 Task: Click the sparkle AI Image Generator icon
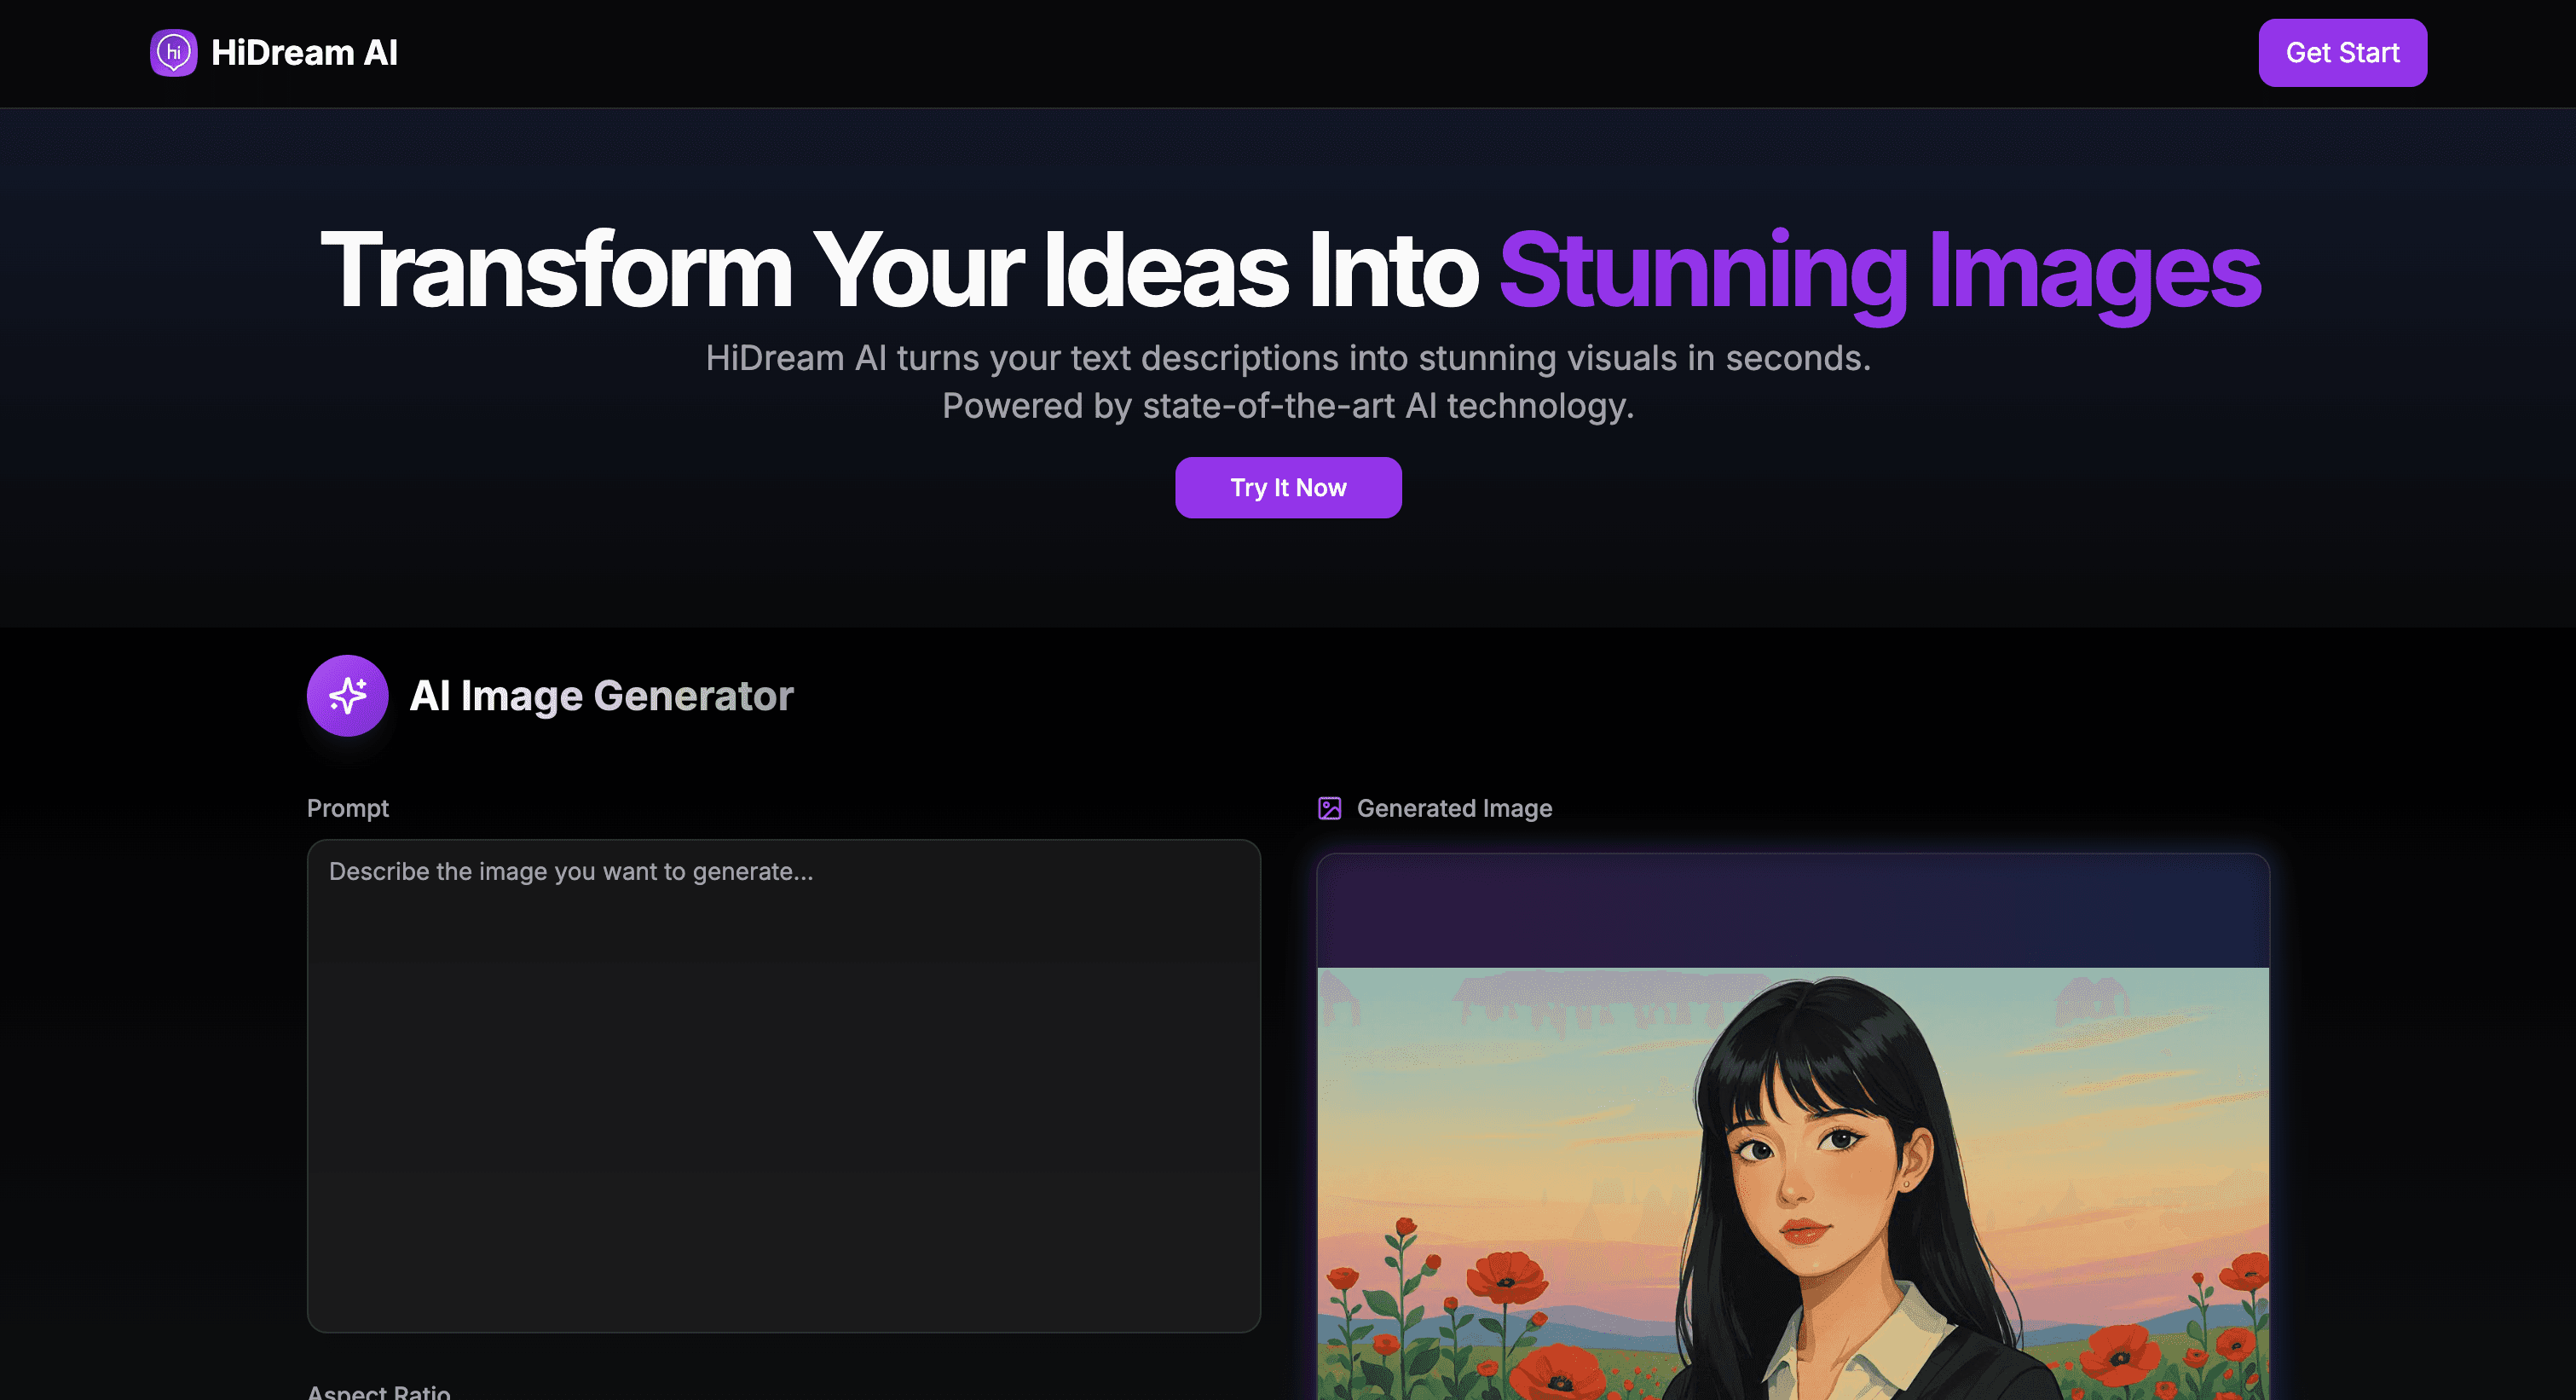click(347, 695)
